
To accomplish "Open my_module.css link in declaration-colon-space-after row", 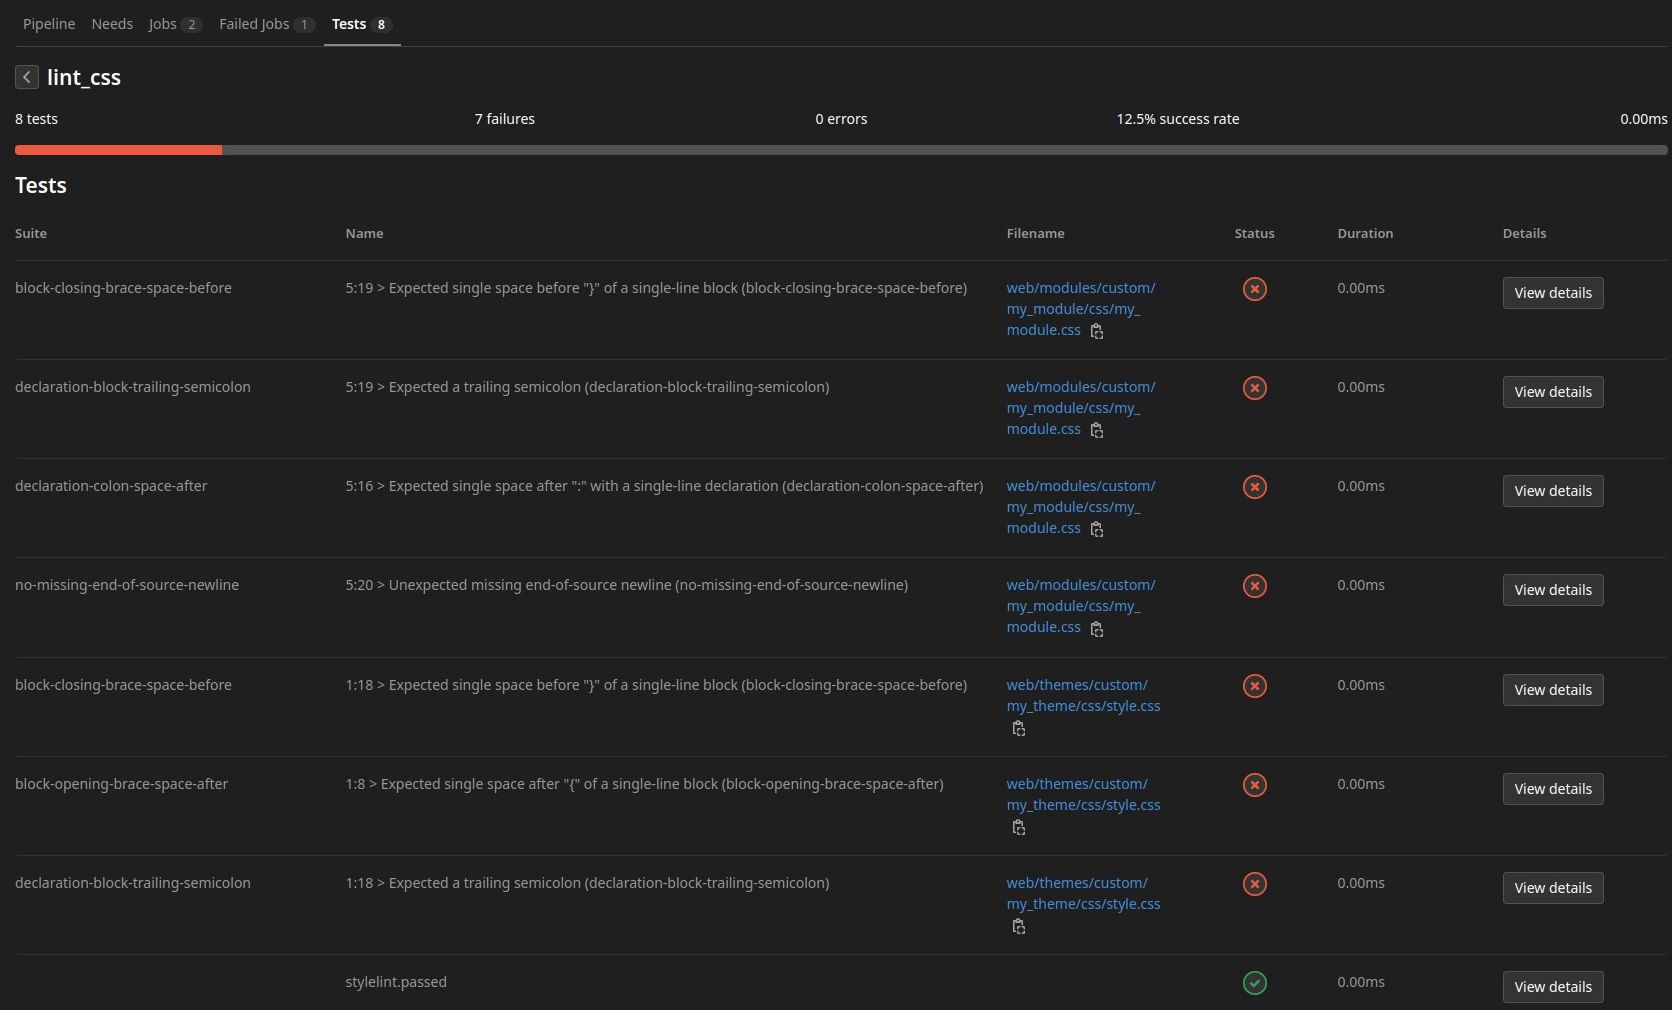I will (1080, 507).
